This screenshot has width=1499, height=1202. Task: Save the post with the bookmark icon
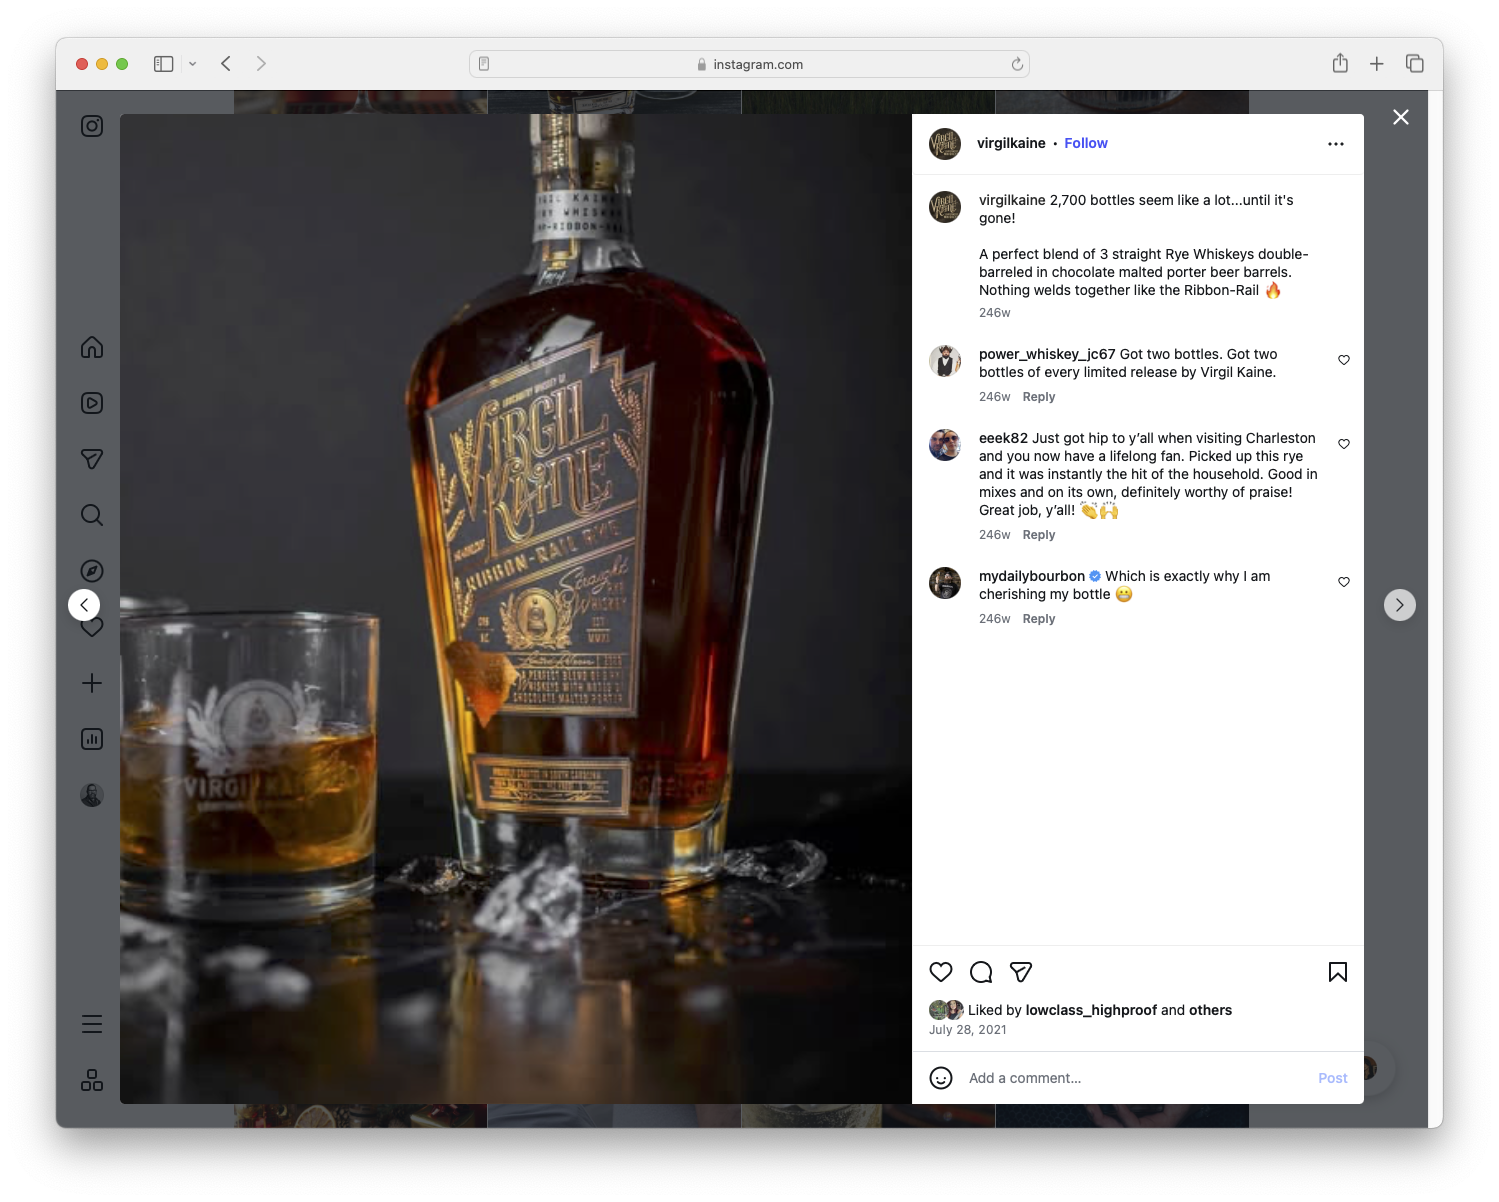coord(1337,971)
